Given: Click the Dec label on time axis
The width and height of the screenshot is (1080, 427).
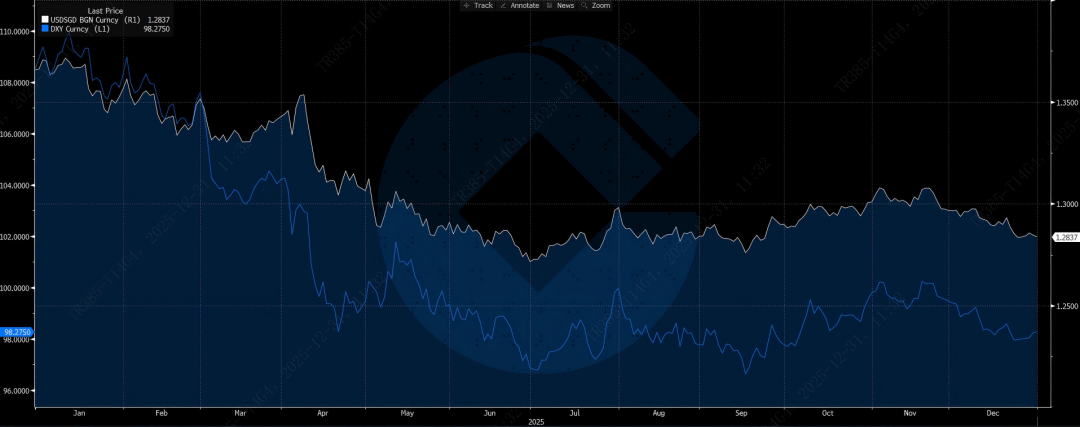Looking at the screenshot, I should (991, 412).
